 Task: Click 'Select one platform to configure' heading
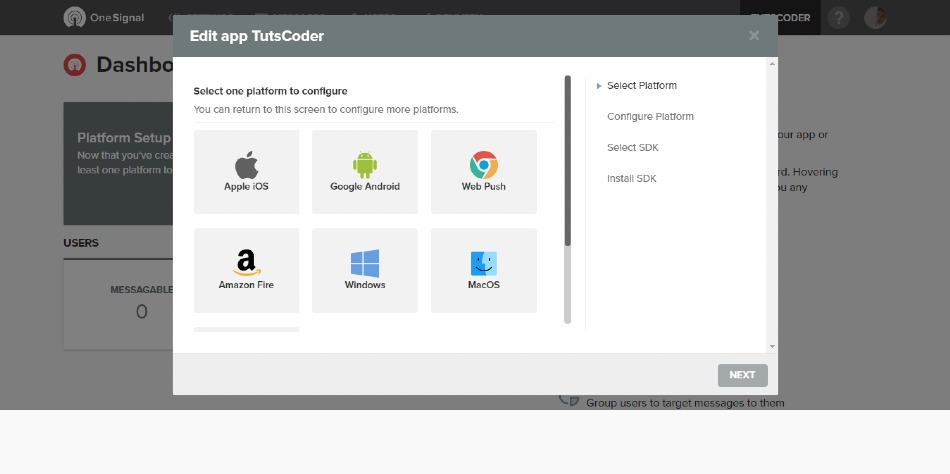tap(270, 91)
